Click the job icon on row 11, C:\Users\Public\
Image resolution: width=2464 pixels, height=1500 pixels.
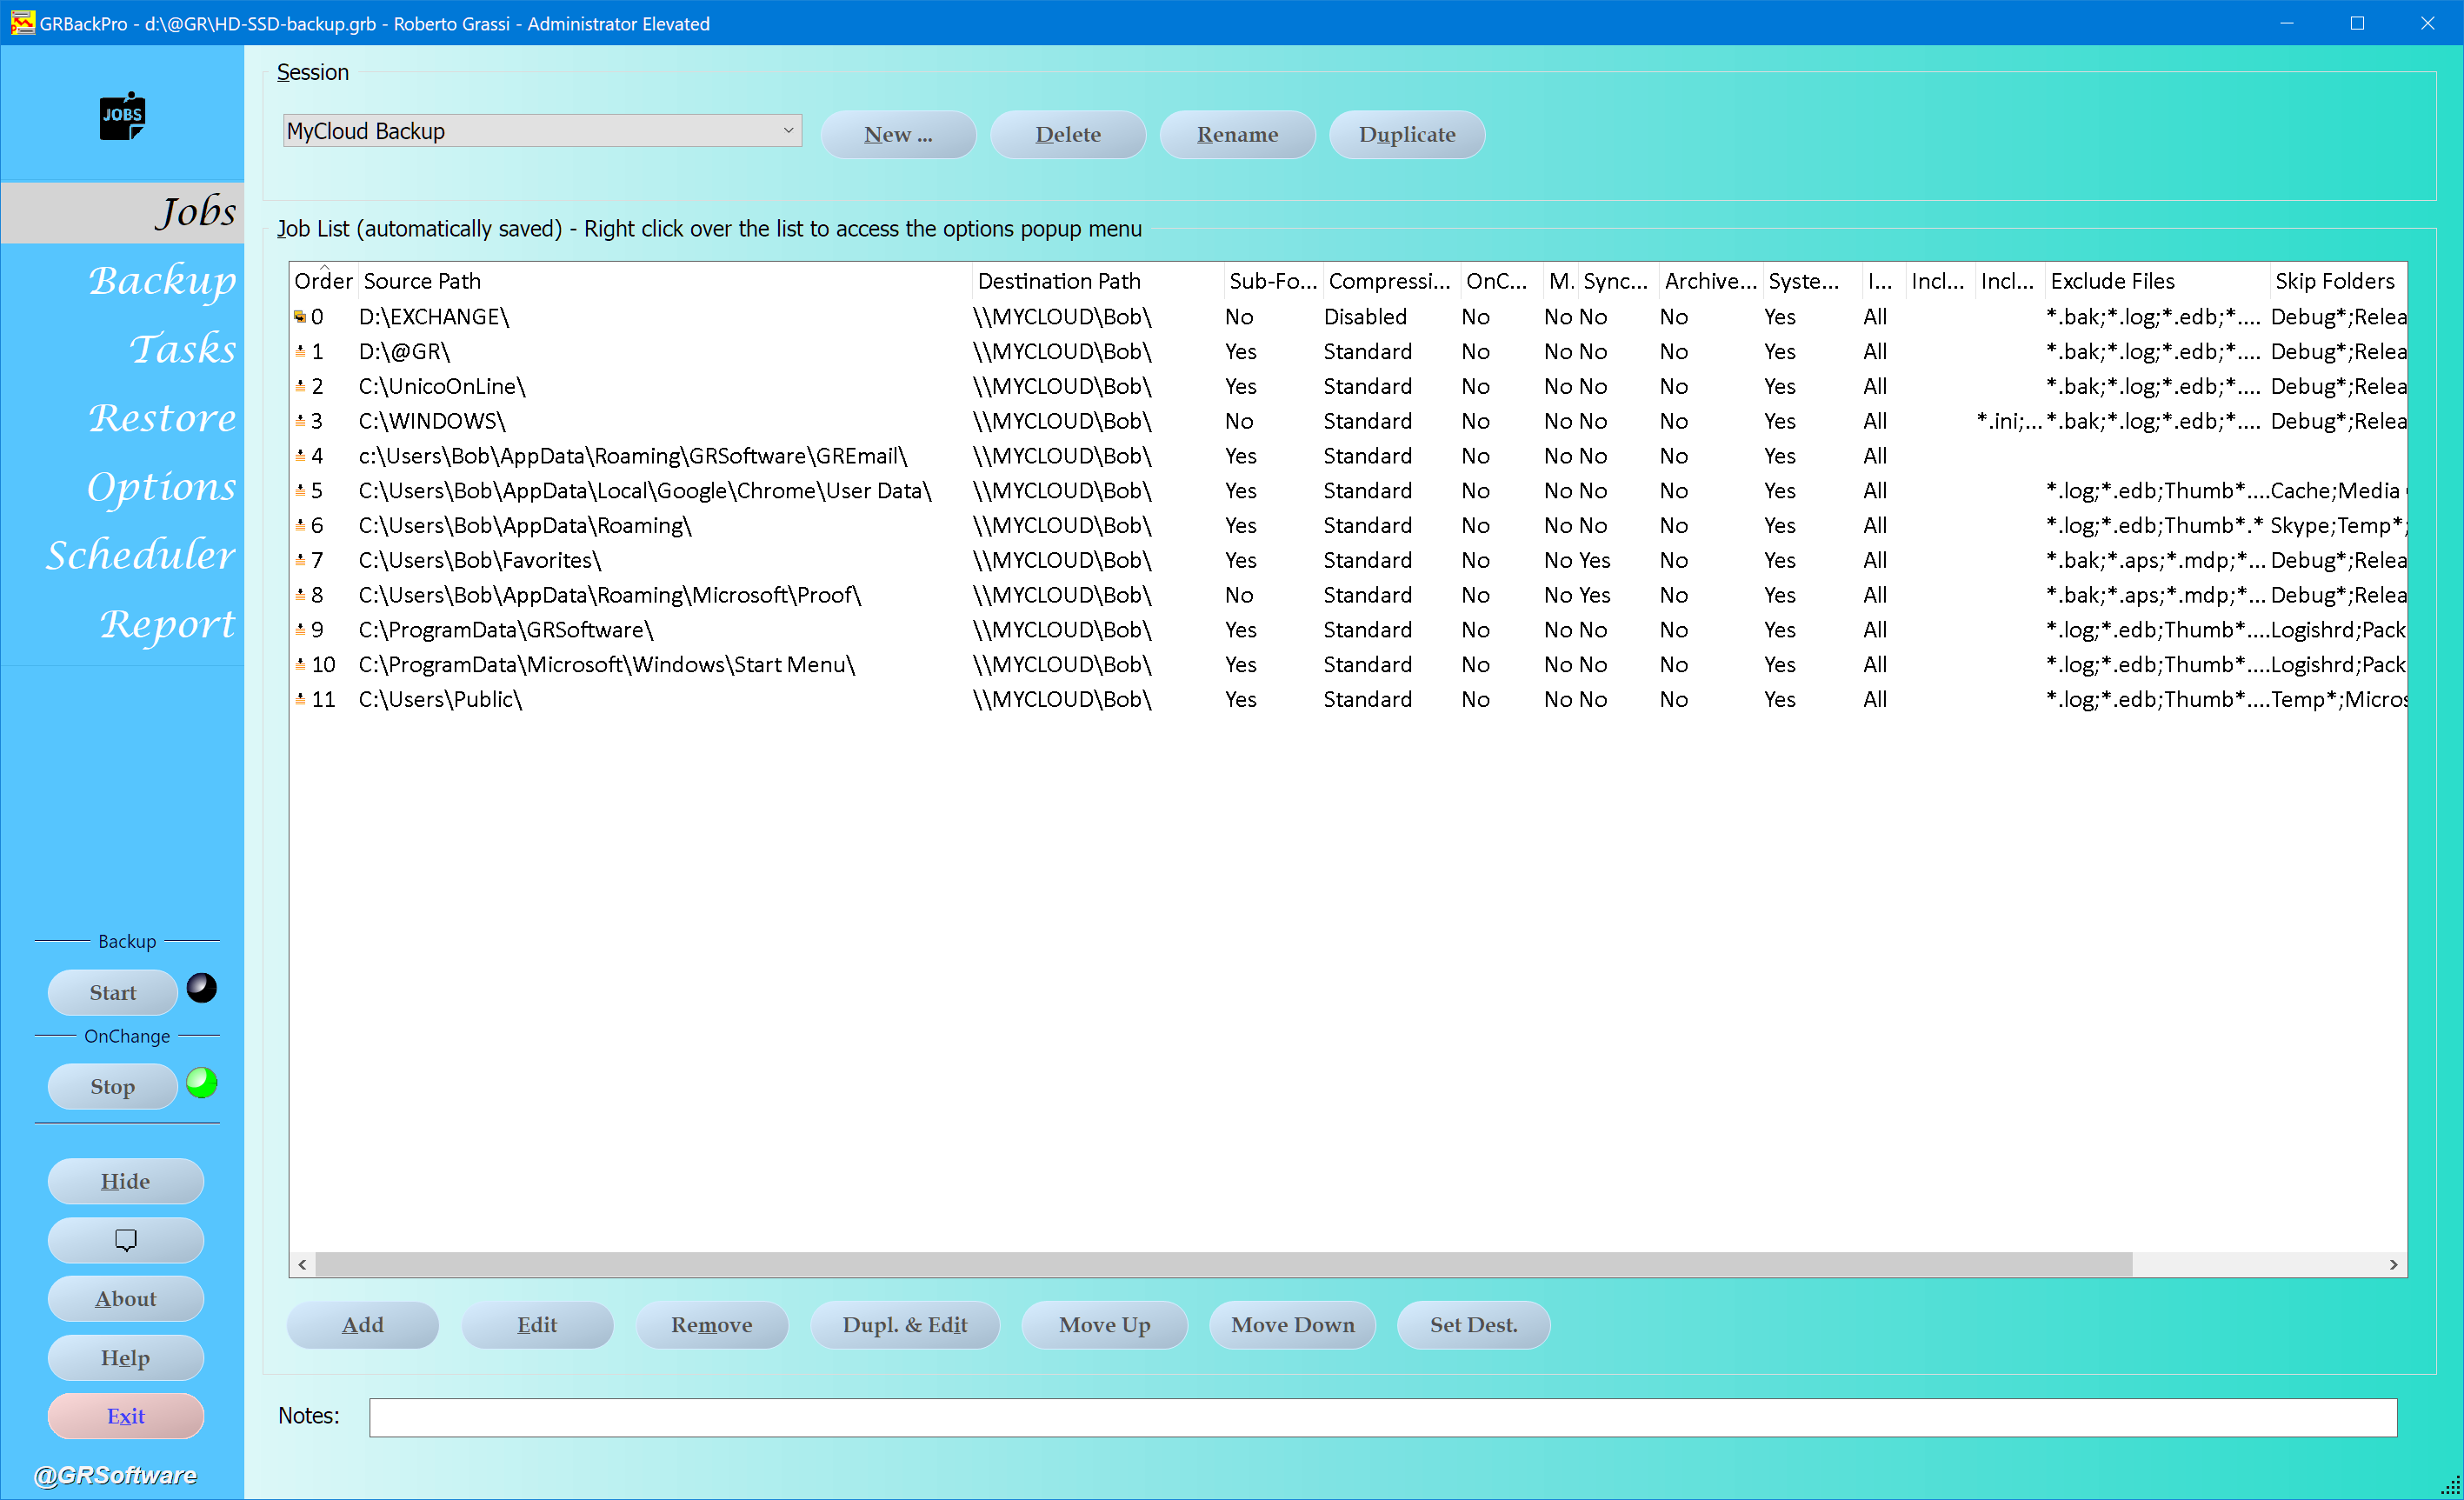300,699
